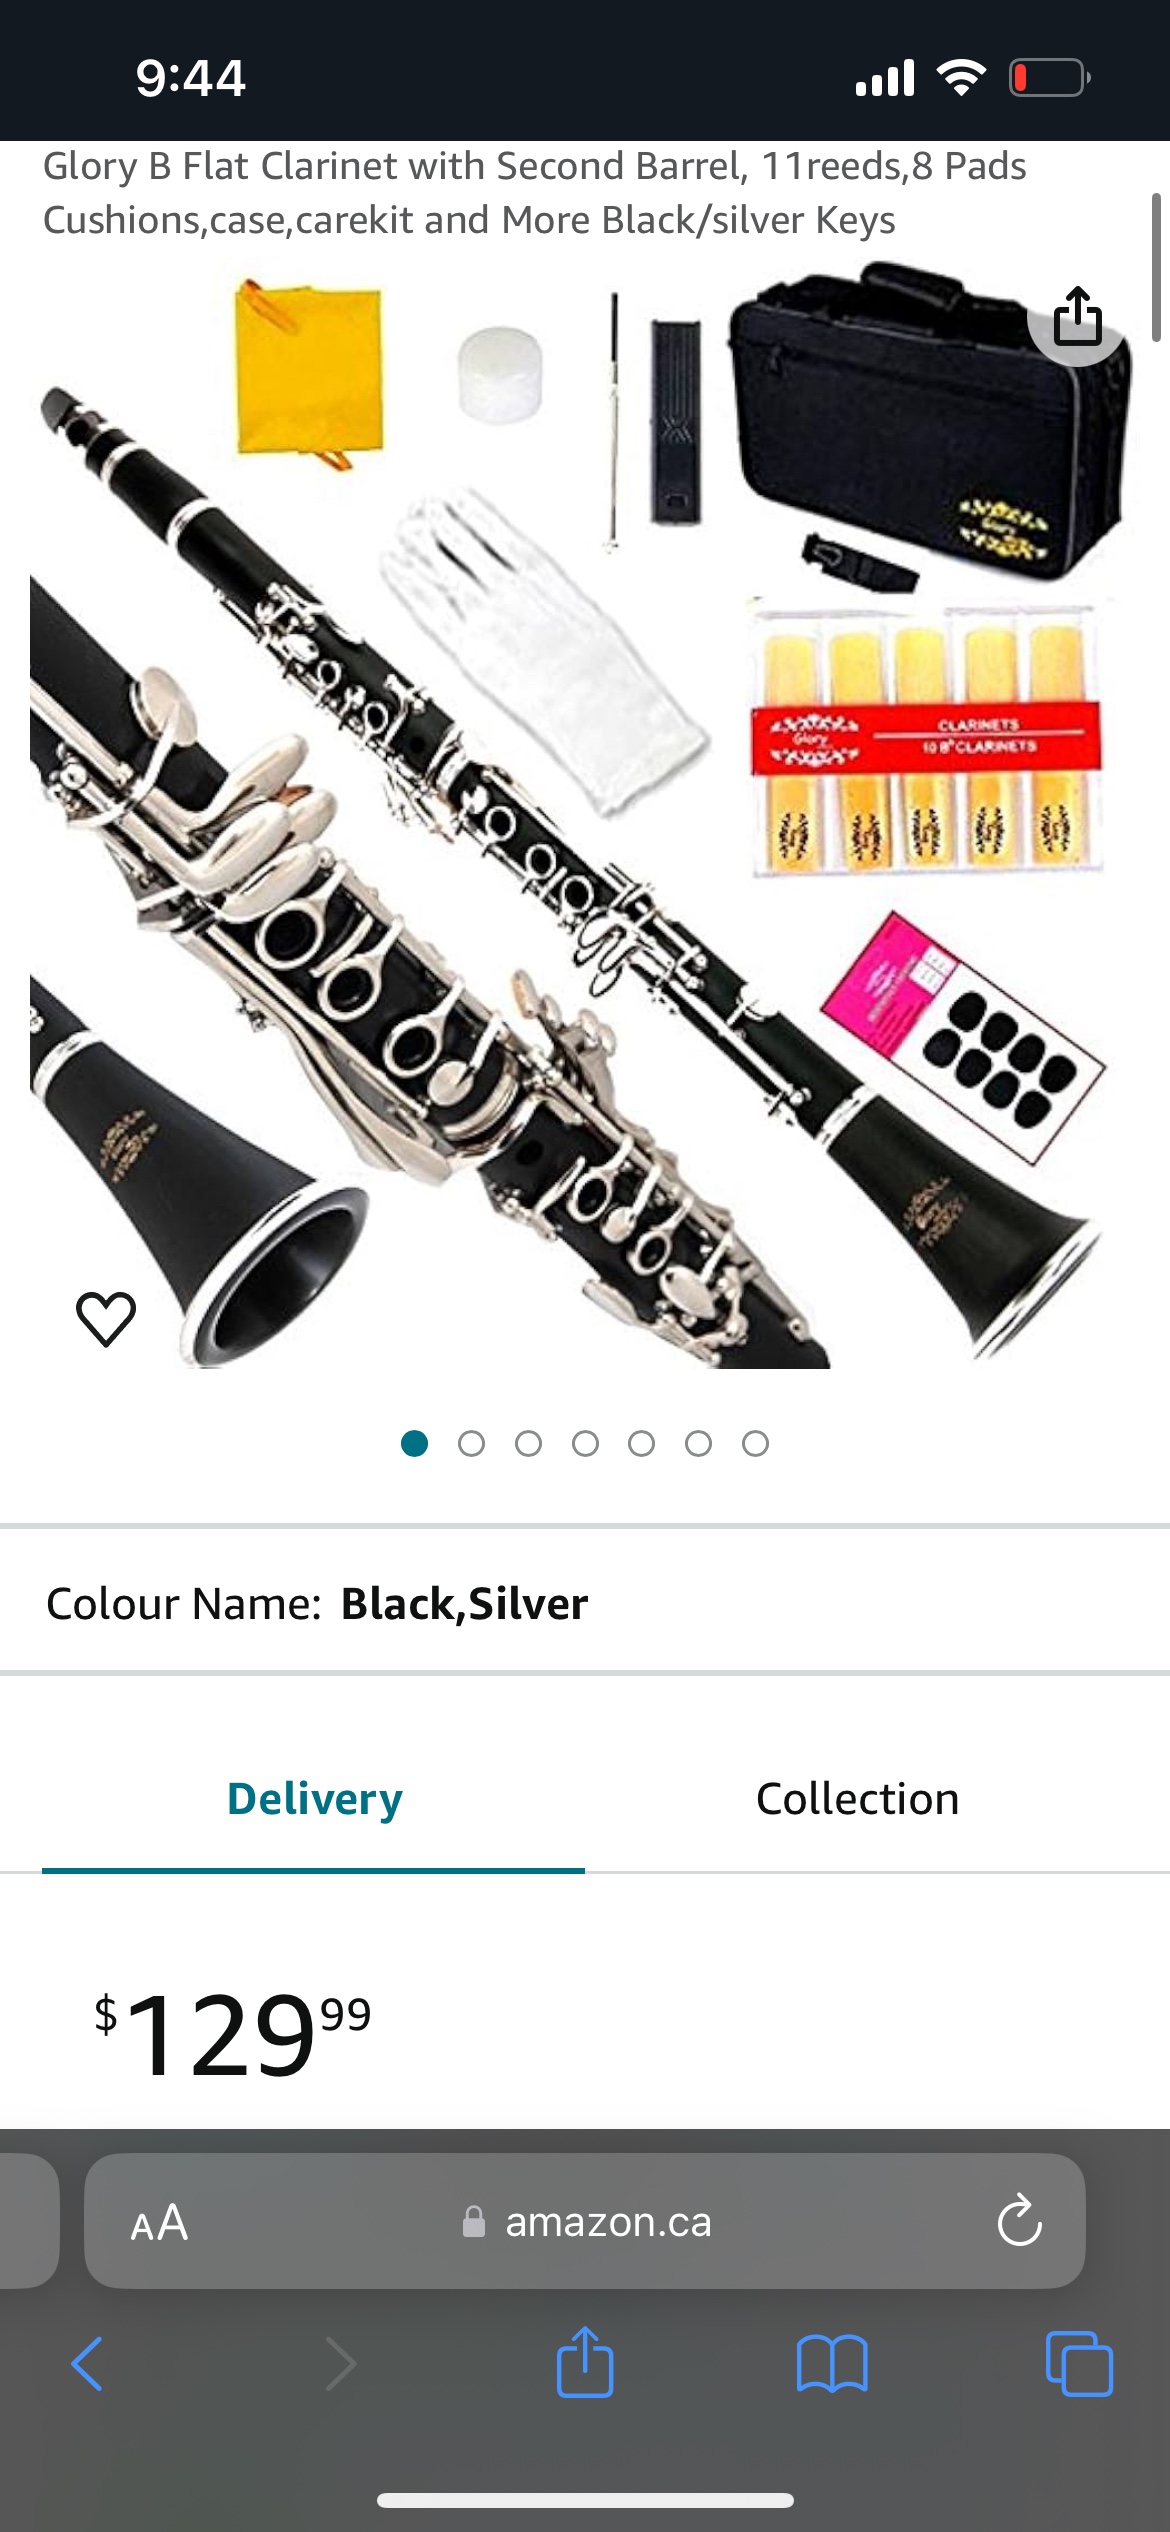Reload the amazon.ca page
This screenshot has width=1170, height=2532.
tap(1019, 2221)
